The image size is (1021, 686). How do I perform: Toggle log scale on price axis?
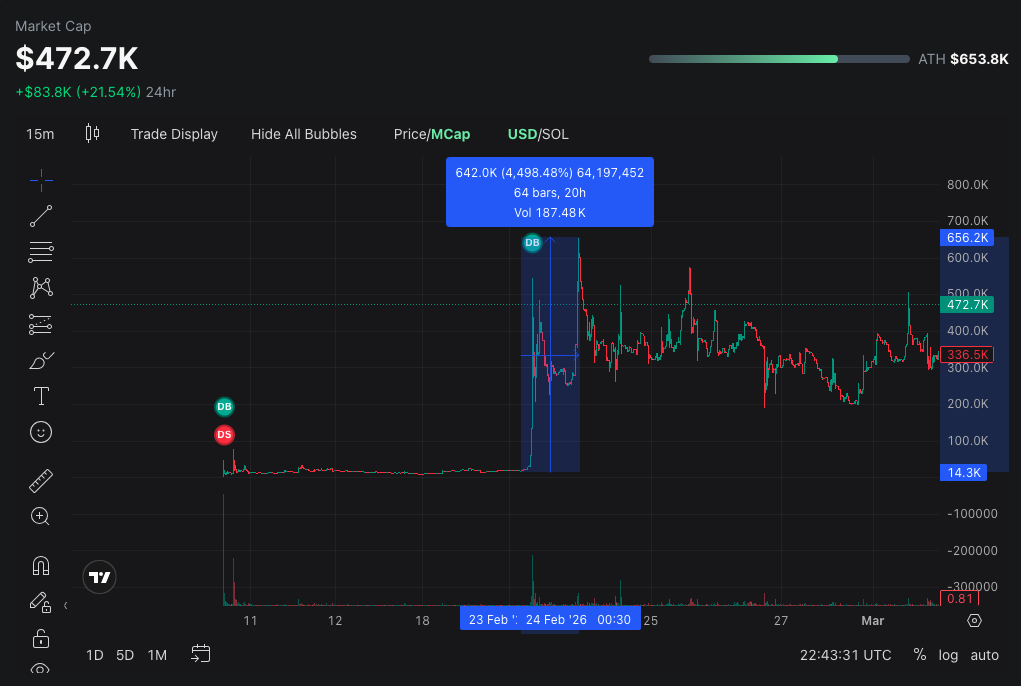(x=948, y=655)
